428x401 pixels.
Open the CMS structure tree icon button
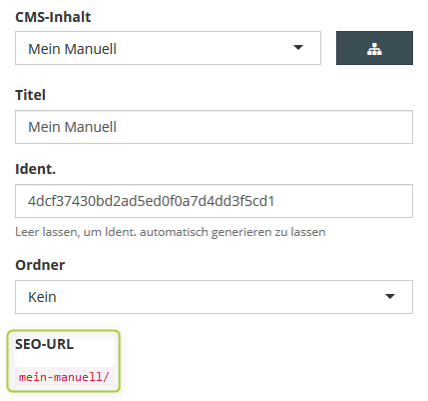point(374,49)
